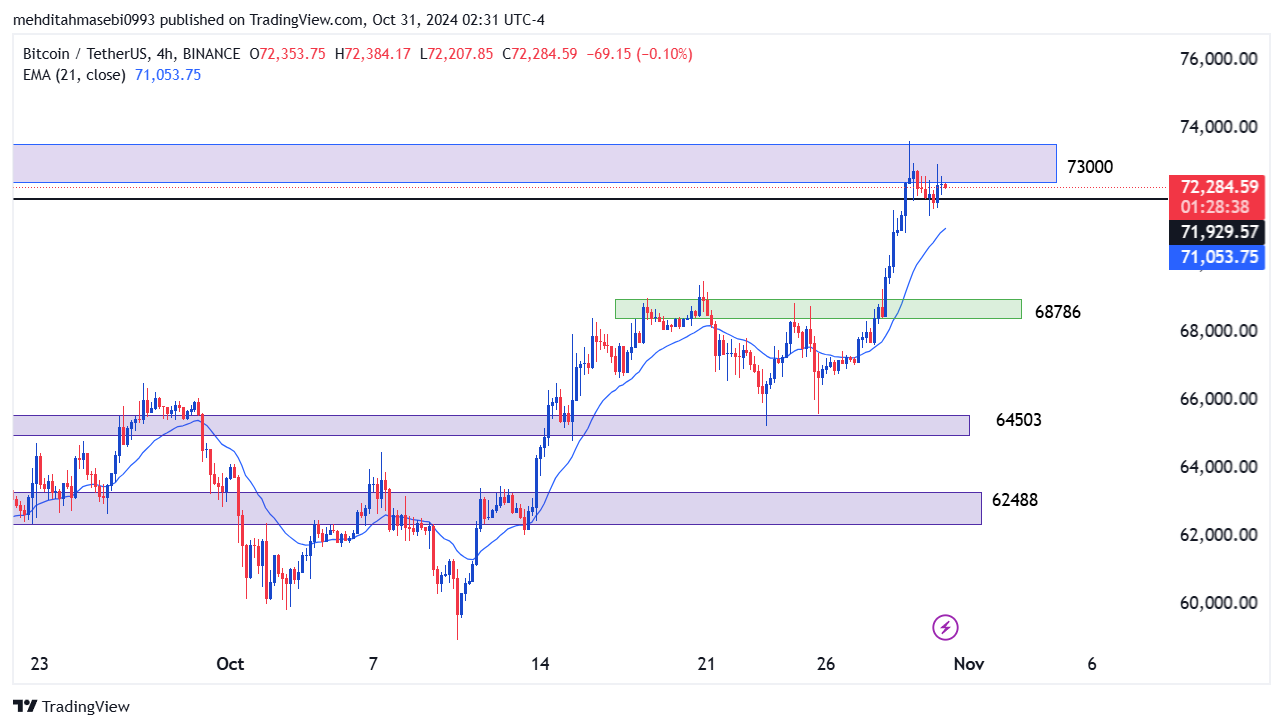The height and width of the screenshot is (728, 1283).
Task: Click the low price value L72,207.85
Action: [x=456, y=54]
